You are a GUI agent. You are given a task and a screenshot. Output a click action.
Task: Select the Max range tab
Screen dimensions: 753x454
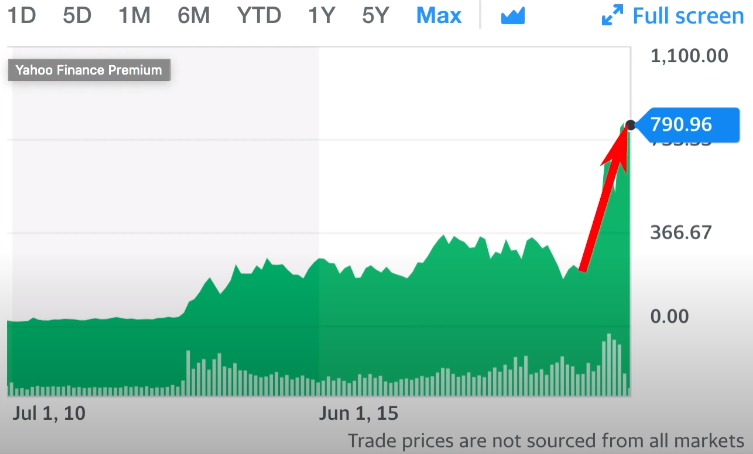[x=438, y=15]
